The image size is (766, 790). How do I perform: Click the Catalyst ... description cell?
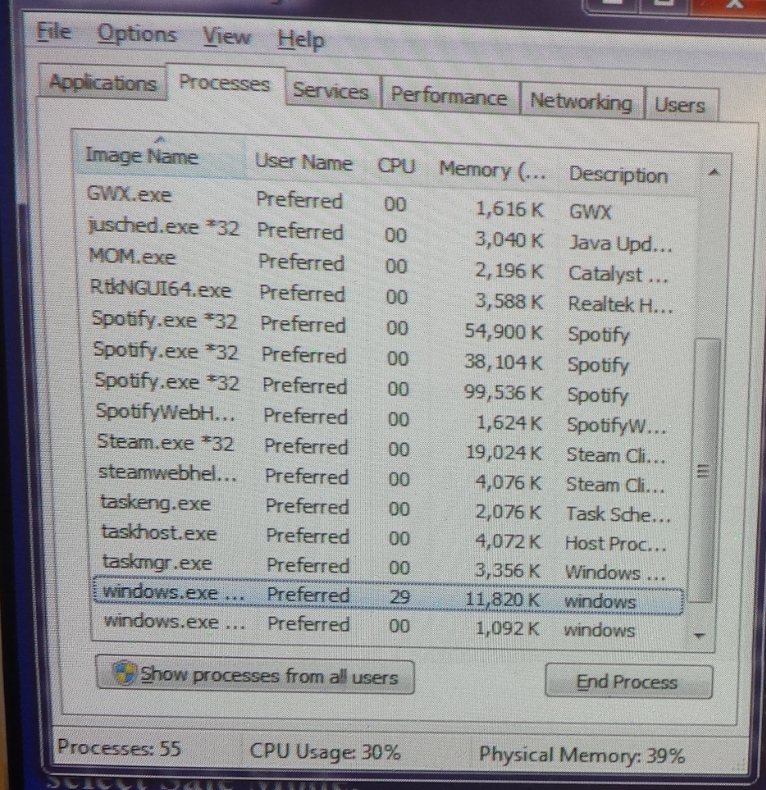click(618, 275)
